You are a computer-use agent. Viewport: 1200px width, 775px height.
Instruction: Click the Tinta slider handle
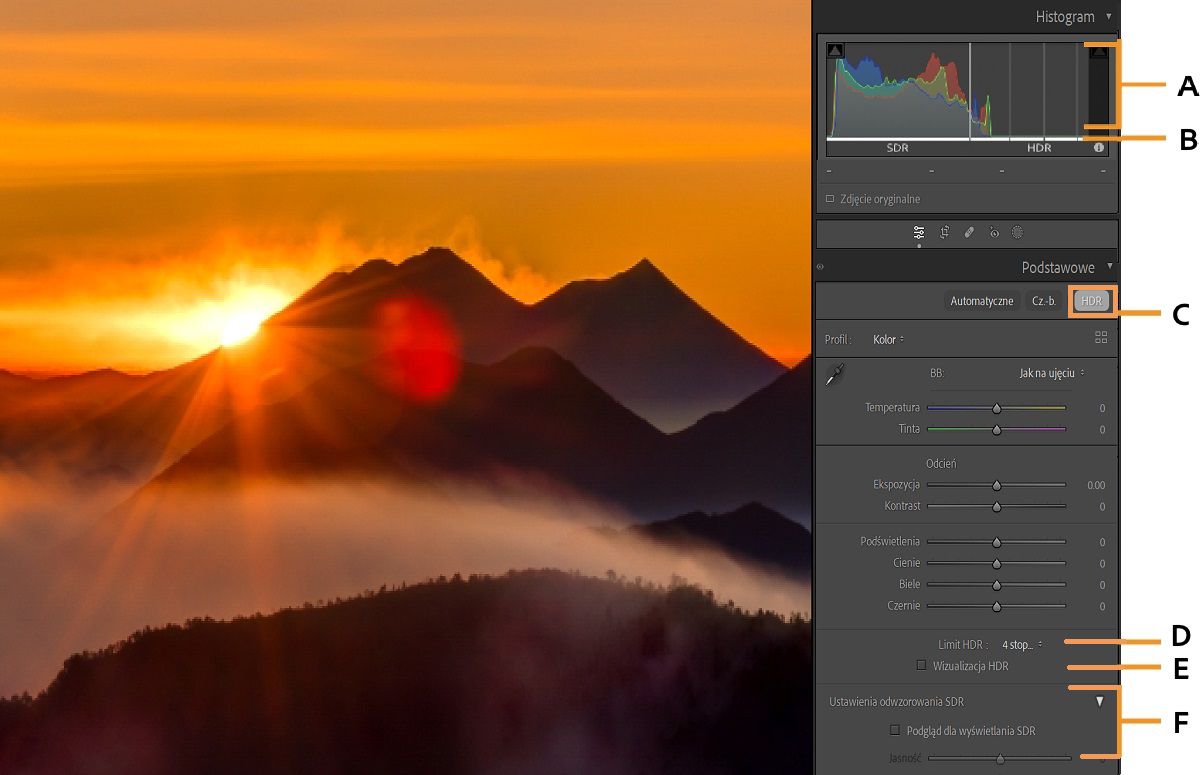click(996, 429)
